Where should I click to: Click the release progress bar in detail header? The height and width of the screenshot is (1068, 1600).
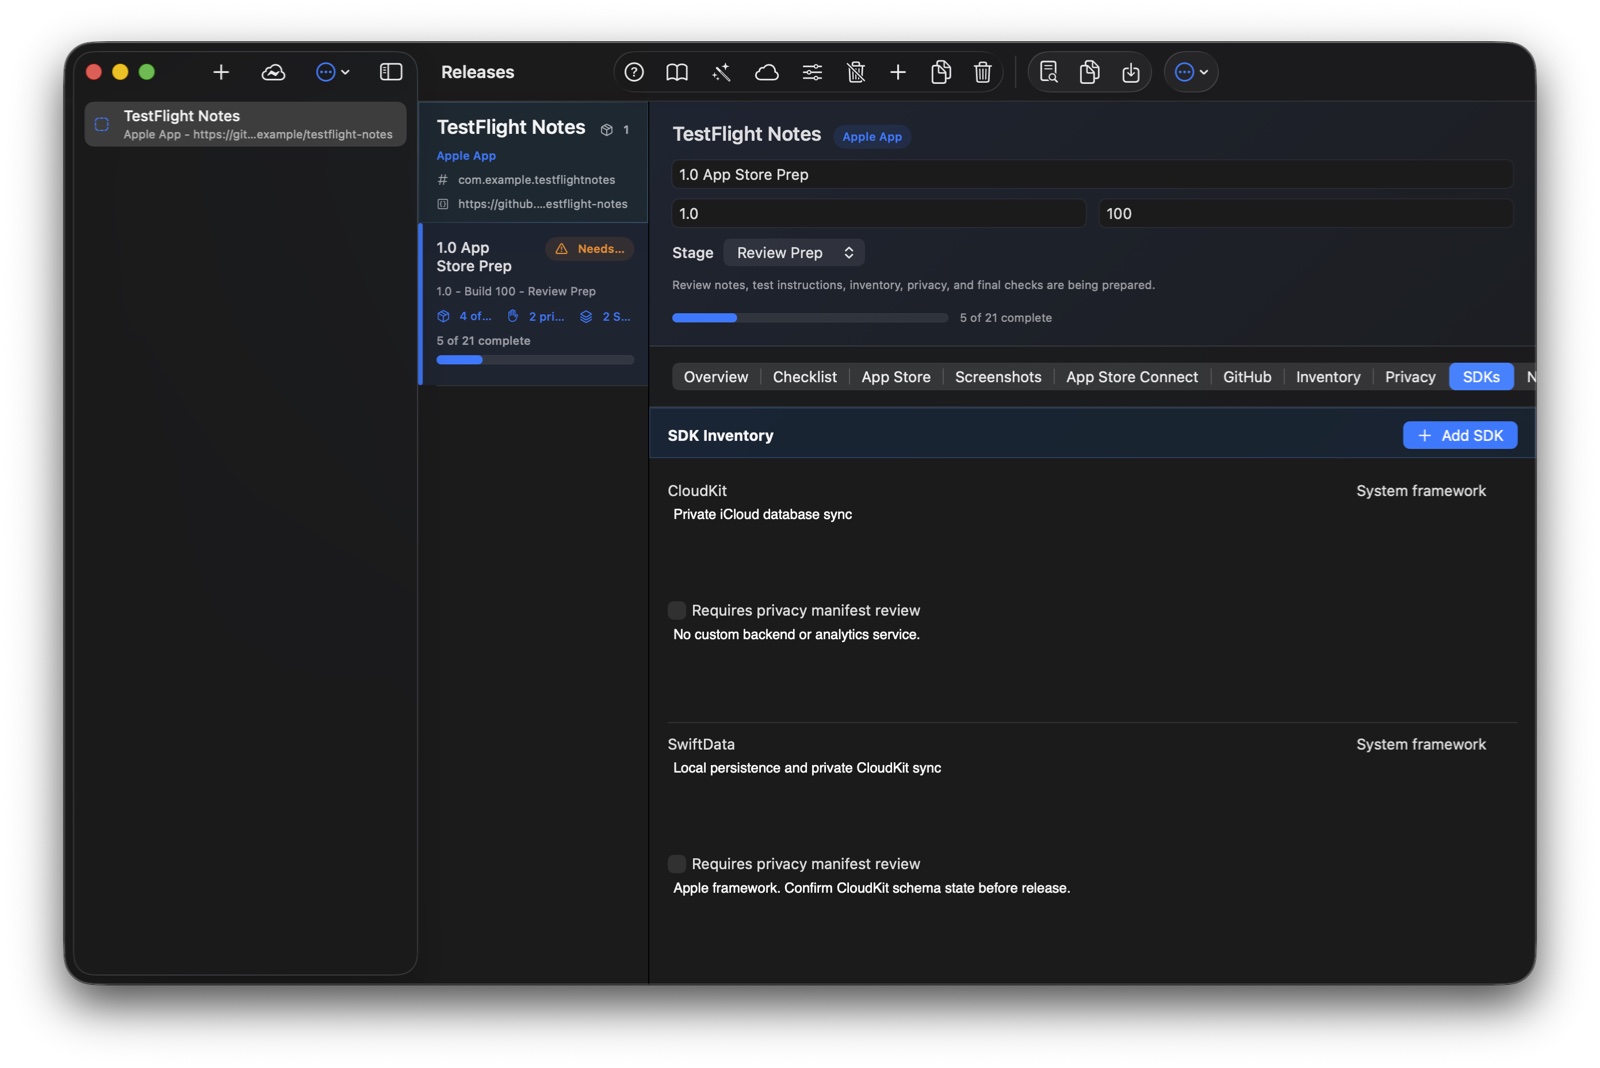(x=810, y=318)
